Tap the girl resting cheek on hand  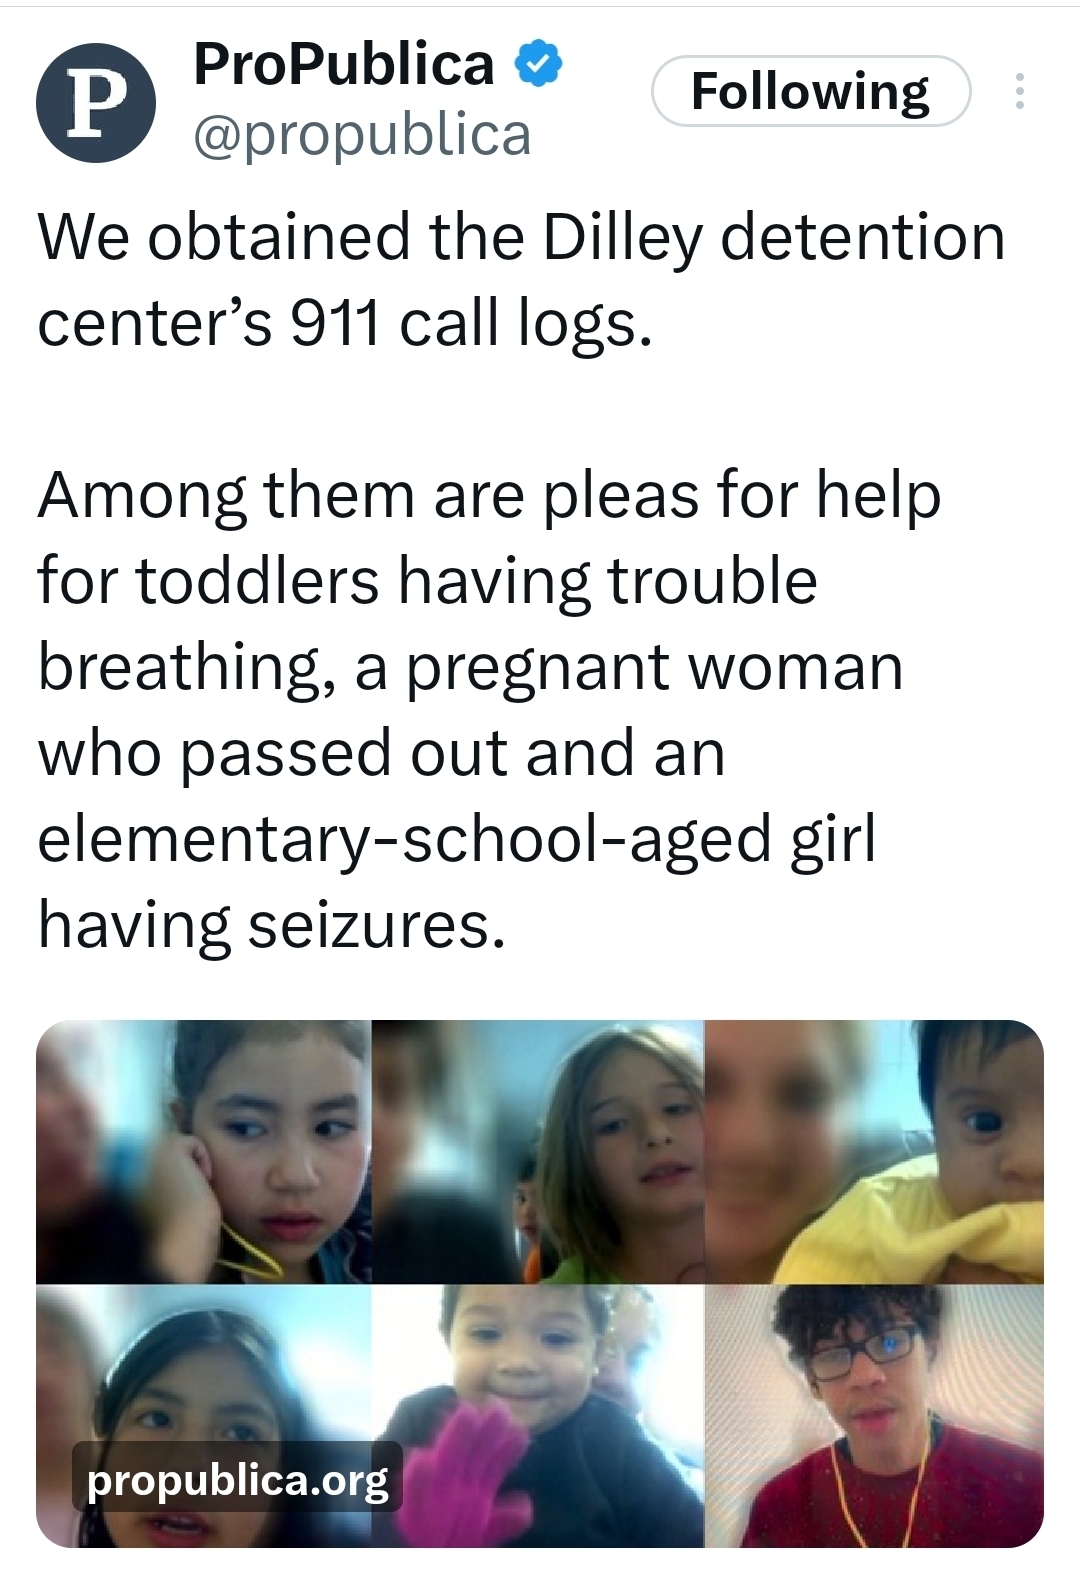[x=204, y=1152]
